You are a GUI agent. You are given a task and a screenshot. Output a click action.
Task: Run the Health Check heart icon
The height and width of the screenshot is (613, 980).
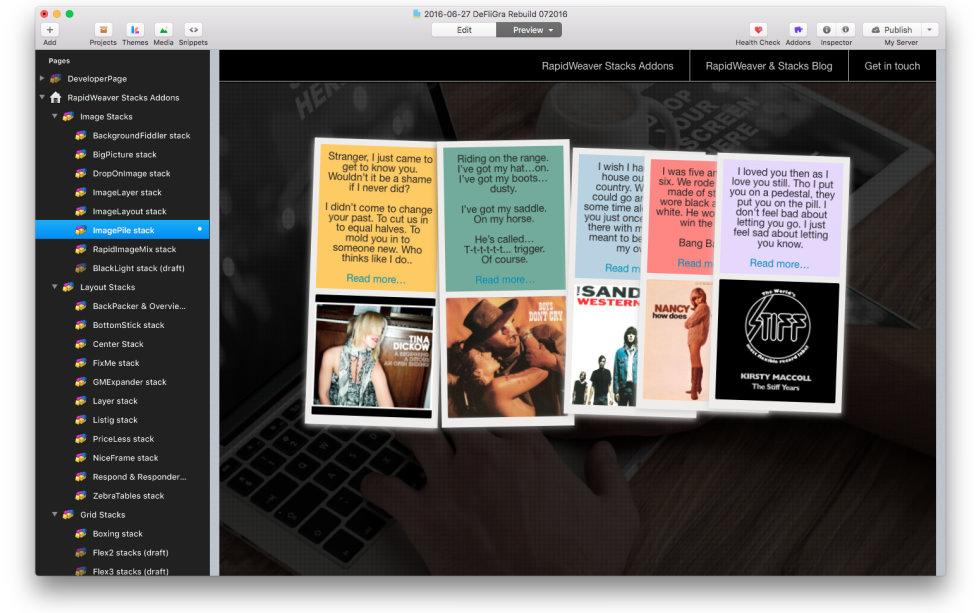point(758,29)
